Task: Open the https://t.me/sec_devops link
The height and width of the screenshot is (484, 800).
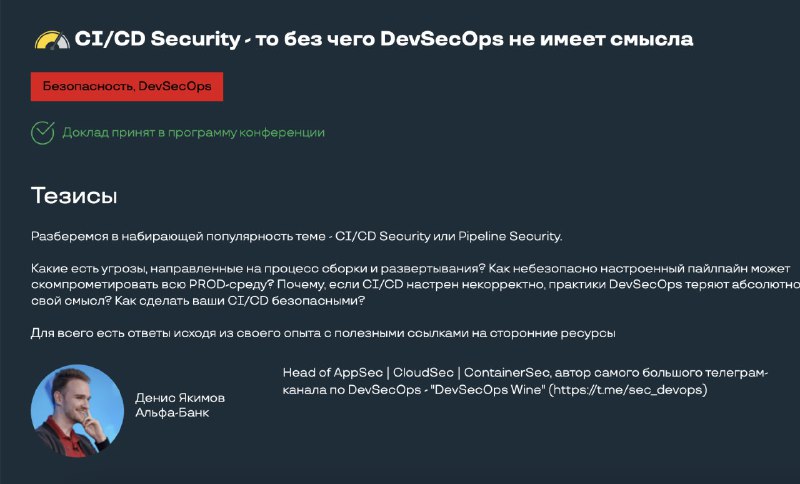Action: coord(628,390)
